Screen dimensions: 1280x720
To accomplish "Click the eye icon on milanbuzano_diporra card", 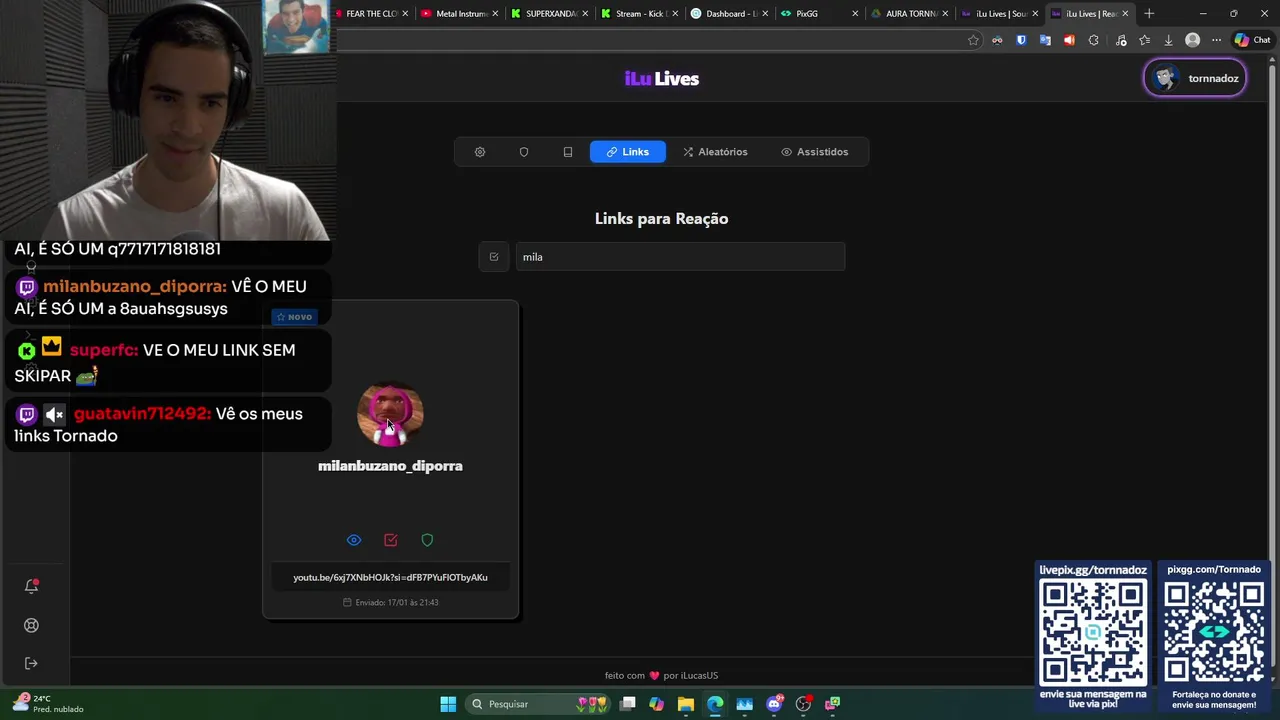I will (354, 540).
